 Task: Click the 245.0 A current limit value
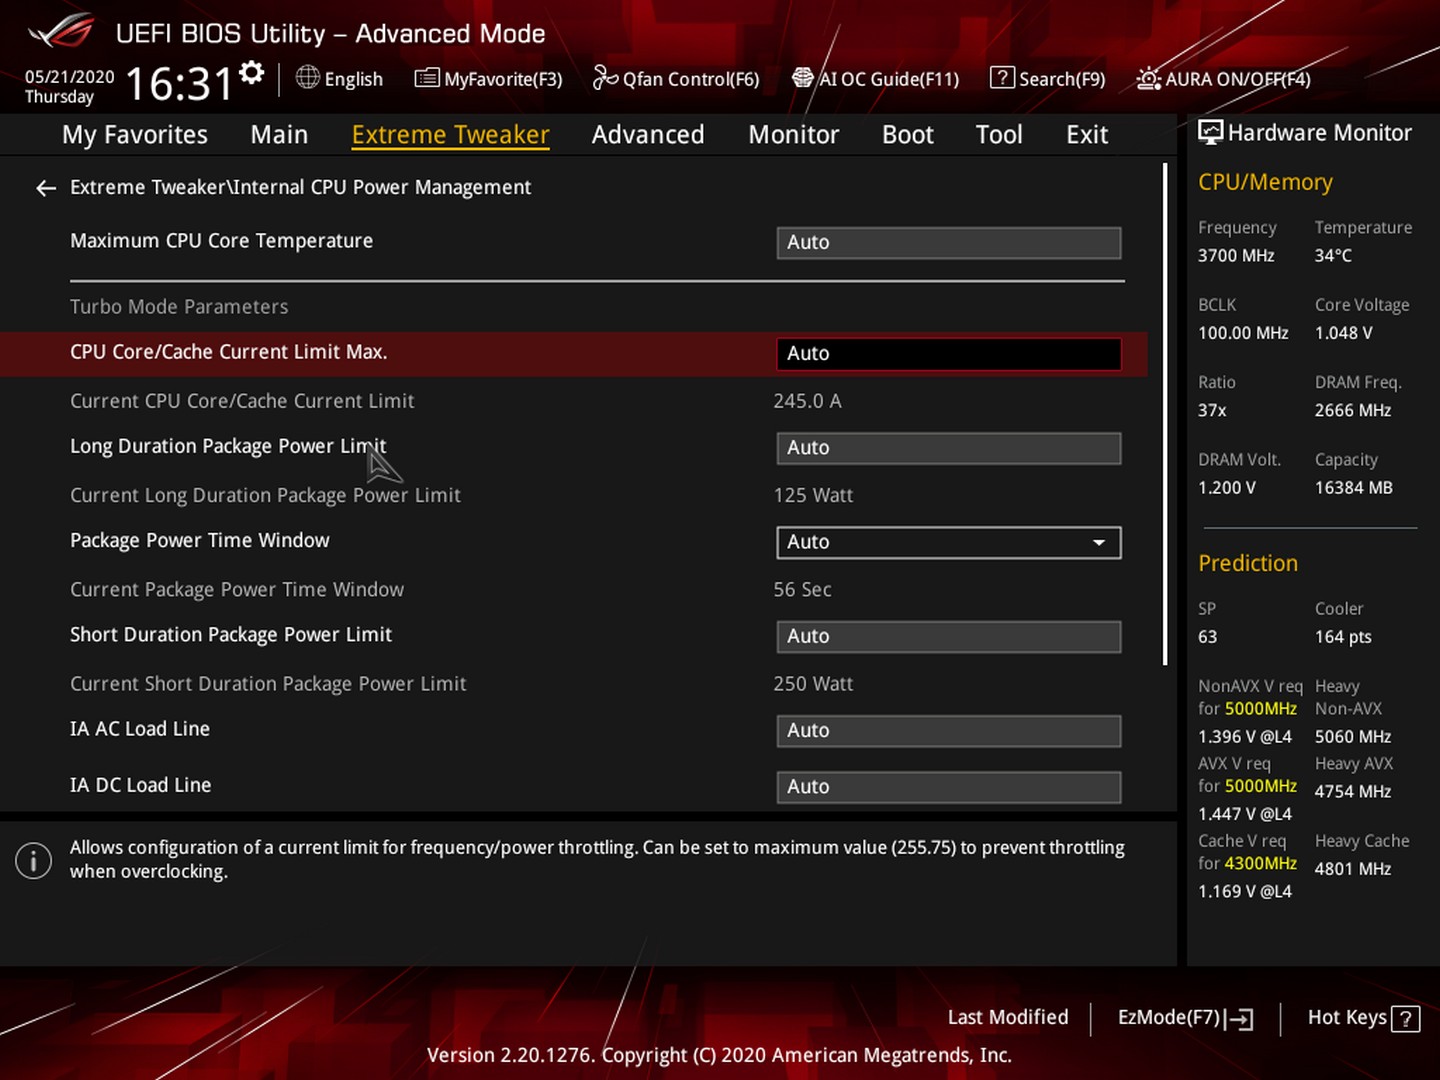tap(807, 401)
